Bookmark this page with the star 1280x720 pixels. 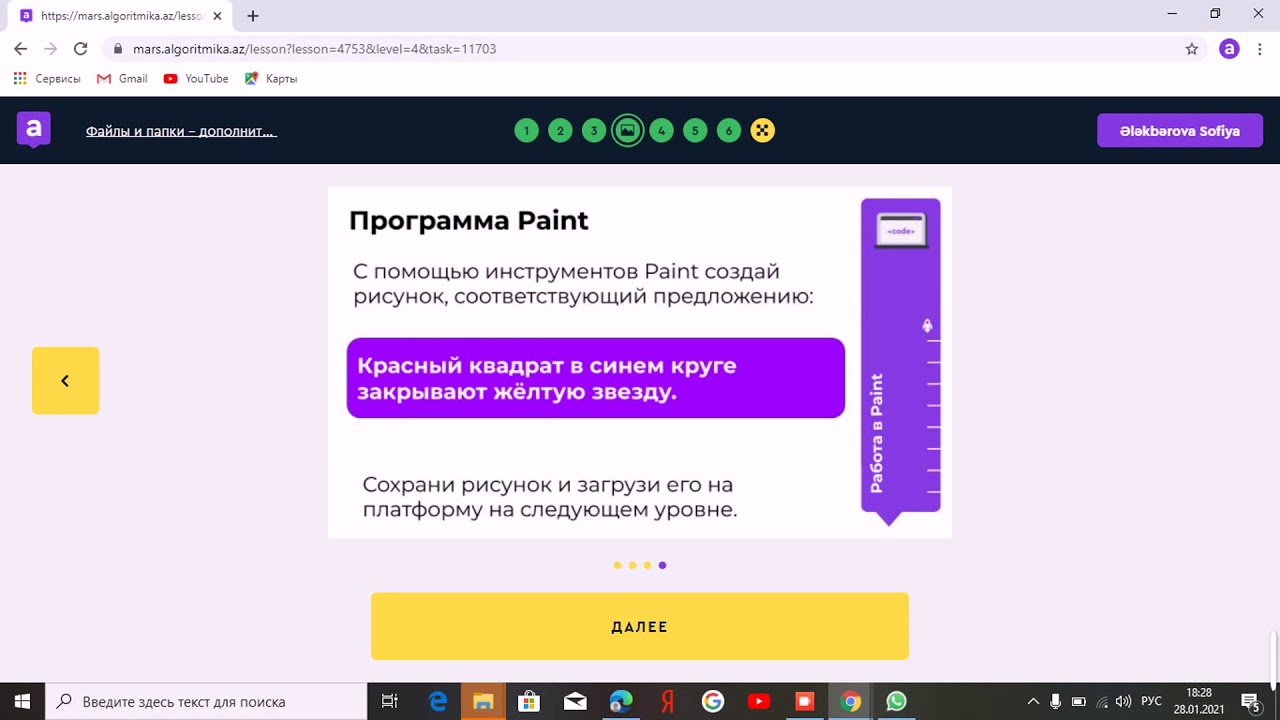pyautogui.click(x=1191, y=49)
